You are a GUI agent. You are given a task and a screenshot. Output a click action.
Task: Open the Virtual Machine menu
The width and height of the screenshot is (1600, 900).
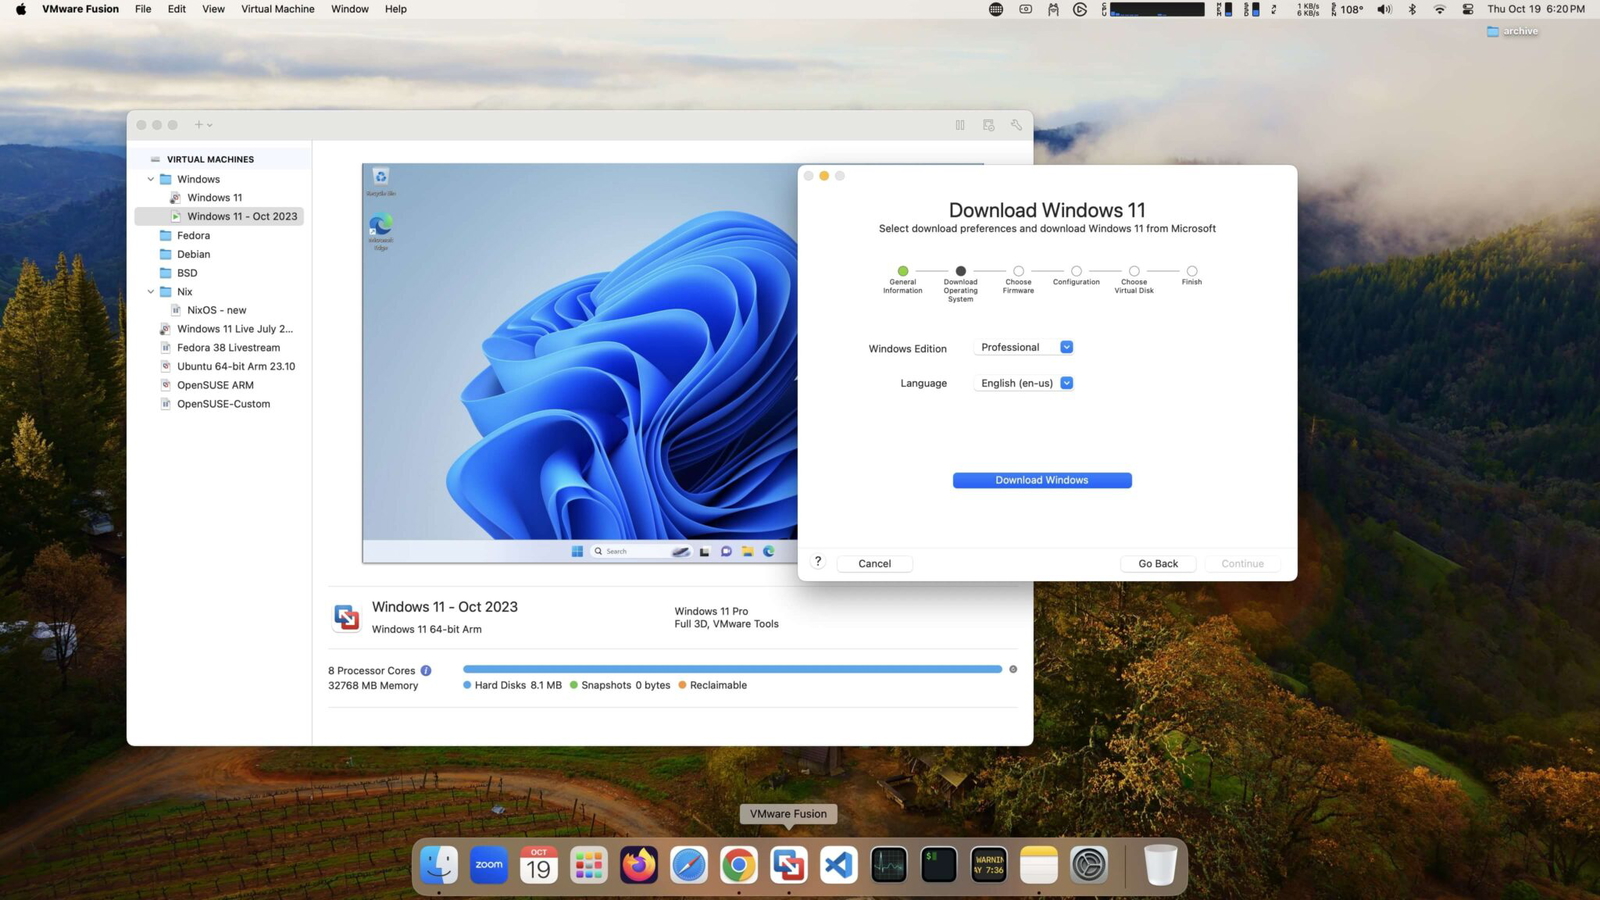(x=277, y=9)
